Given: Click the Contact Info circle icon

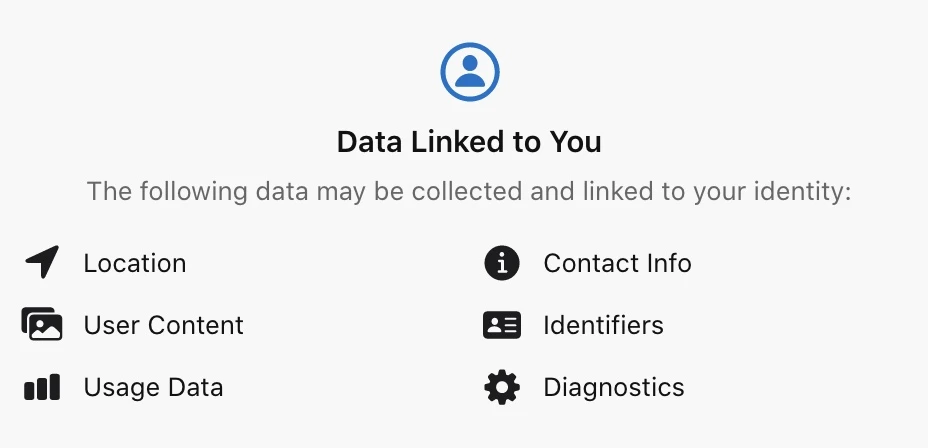Looking at the screenshot, I should [502, 263].
